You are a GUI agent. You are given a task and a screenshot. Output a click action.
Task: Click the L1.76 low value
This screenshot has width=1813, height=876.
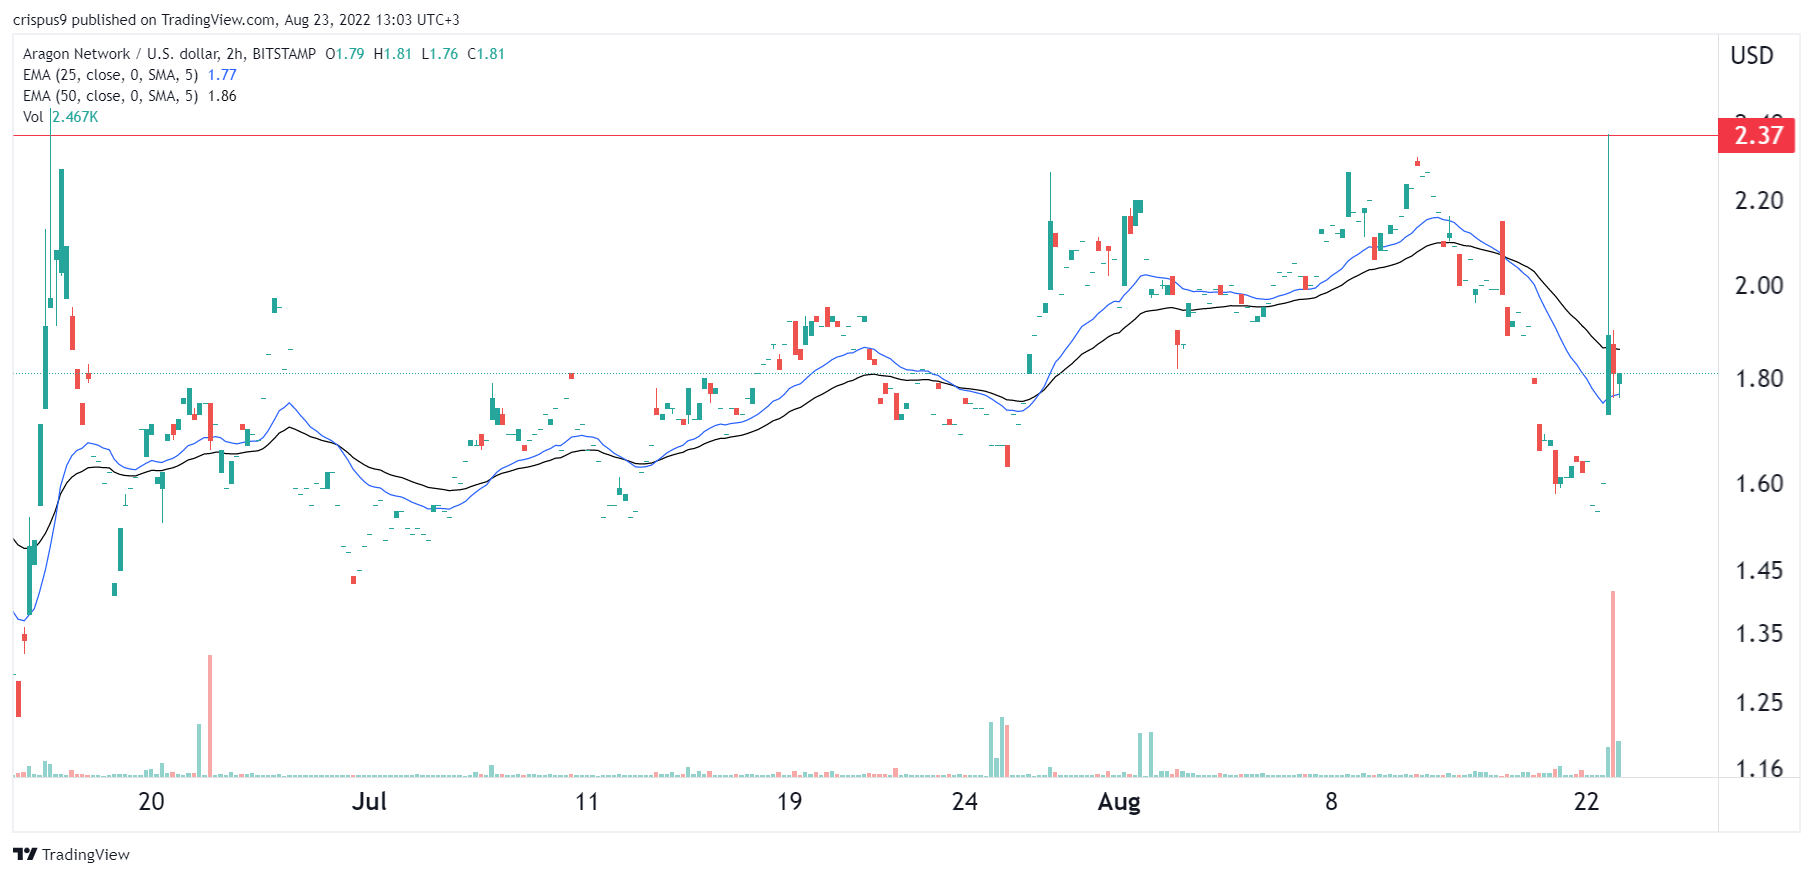[x=440, y=54]
